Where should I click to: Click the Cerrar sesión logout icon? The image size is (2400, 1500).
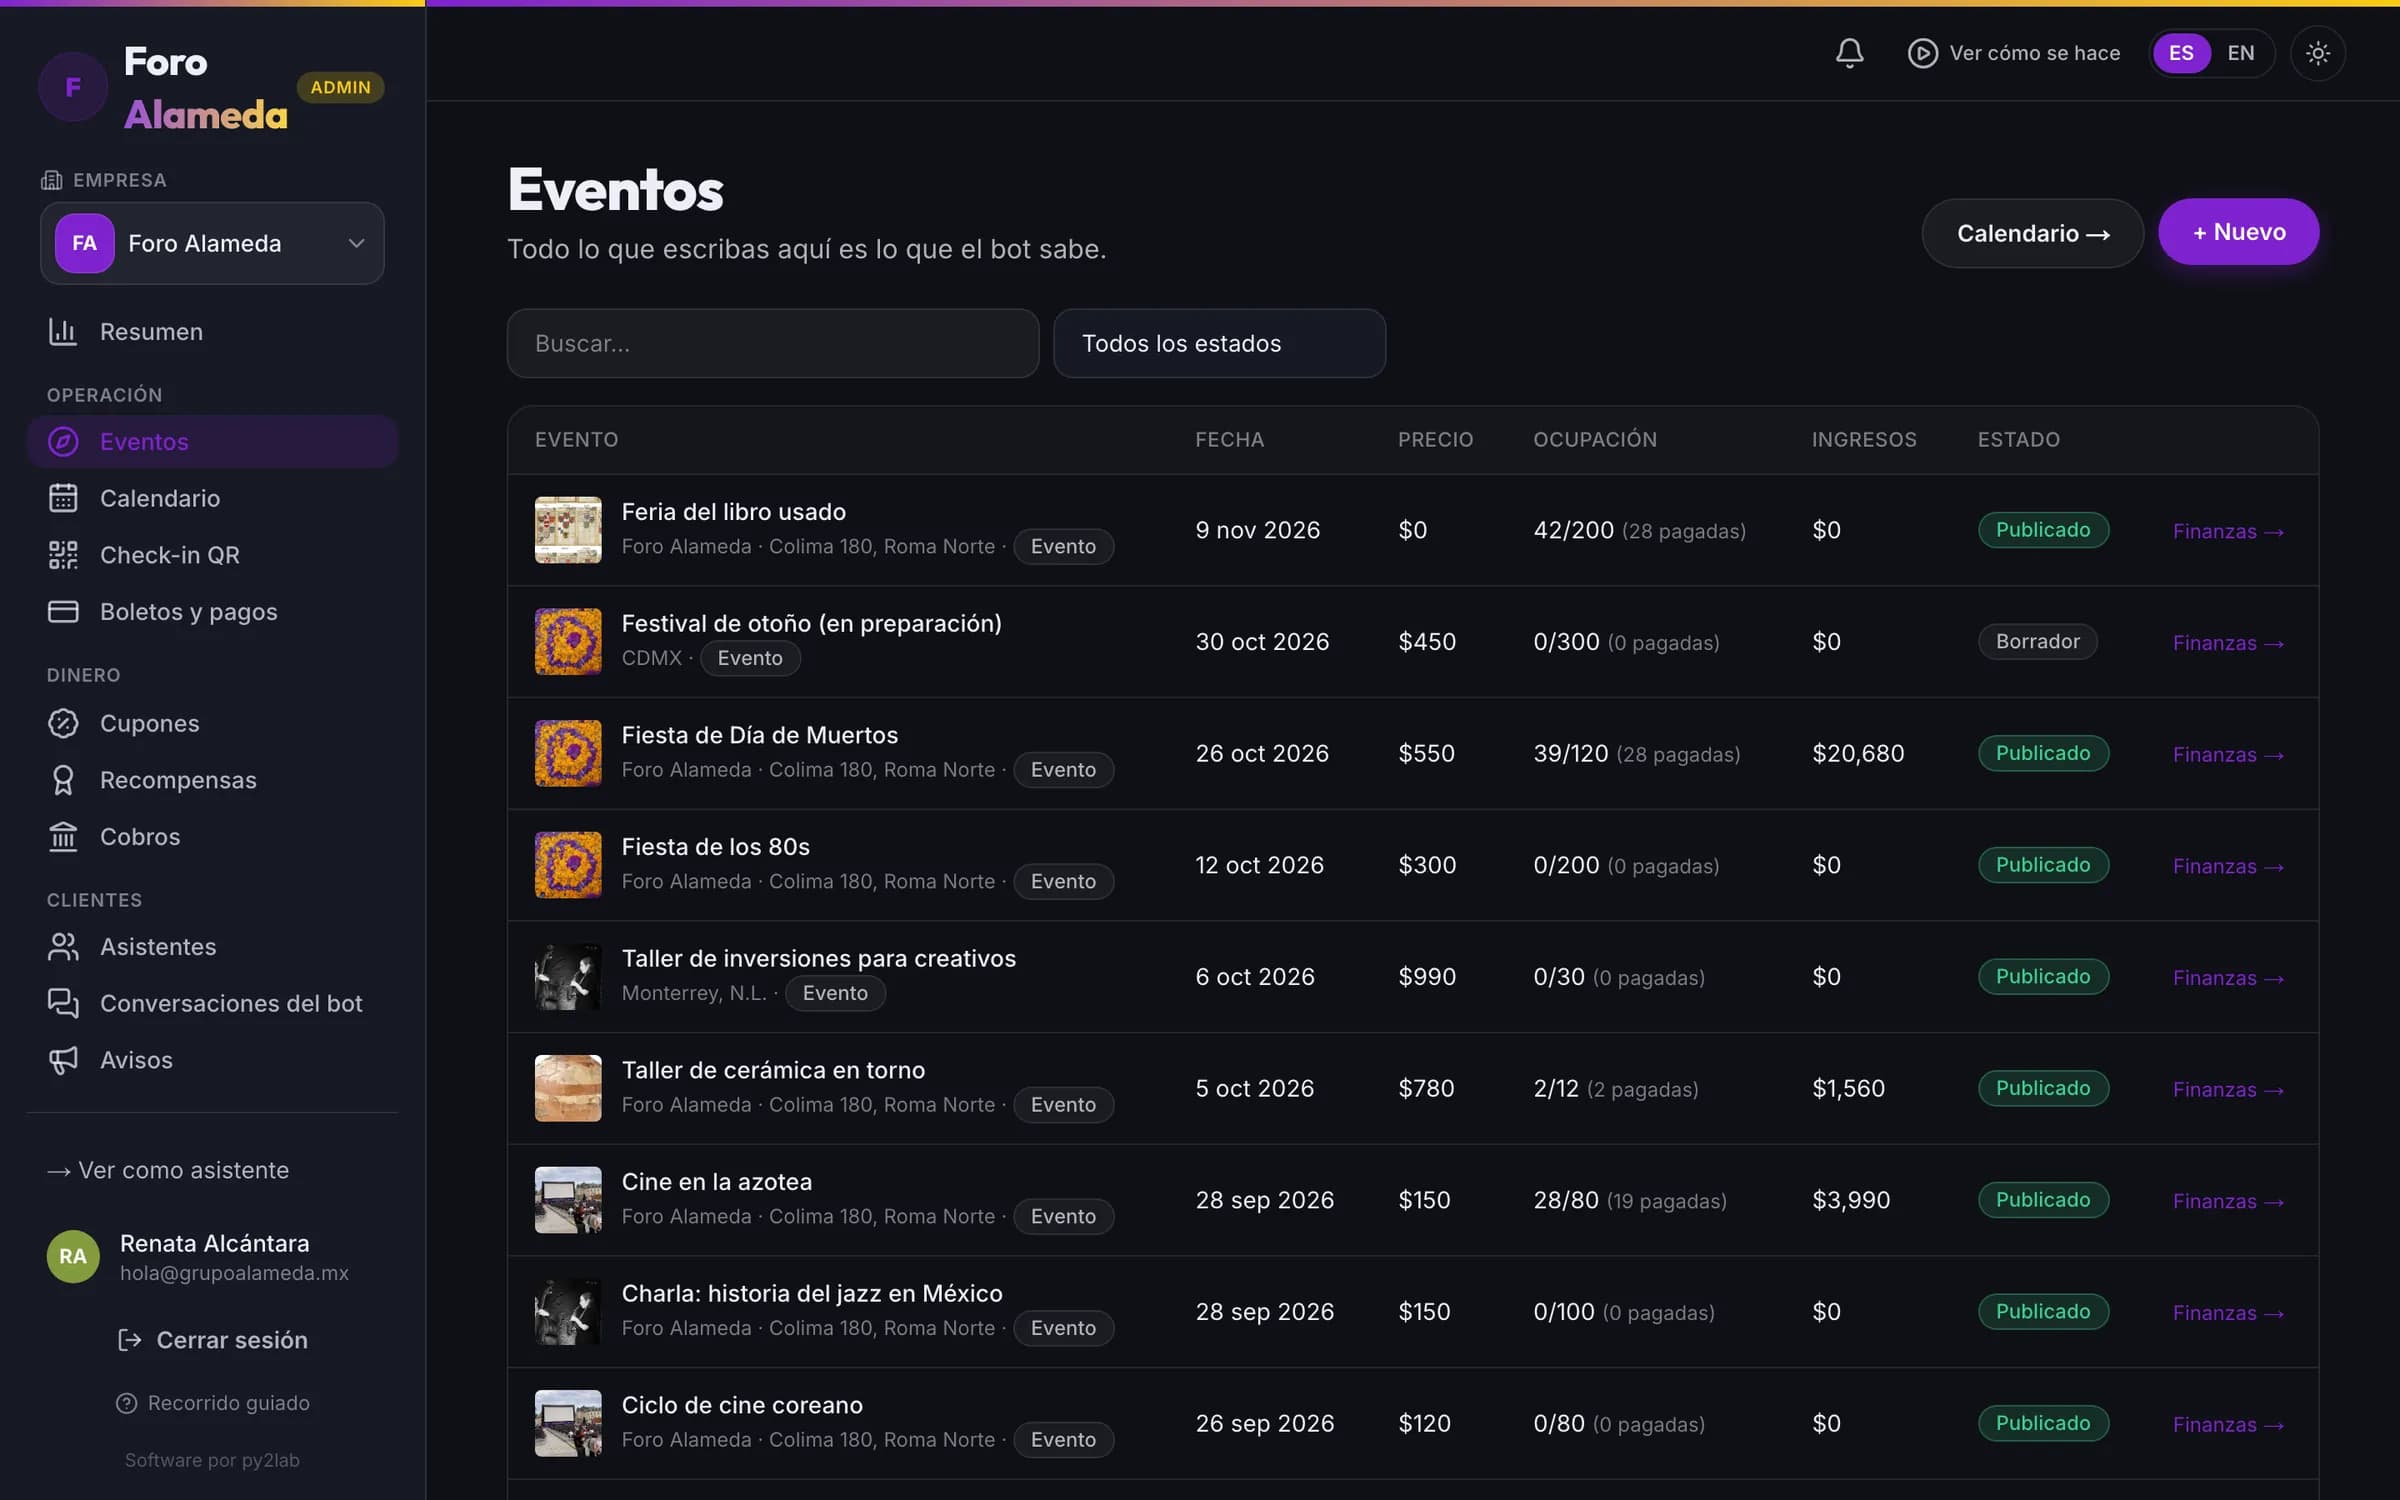tap(130, 1340)
